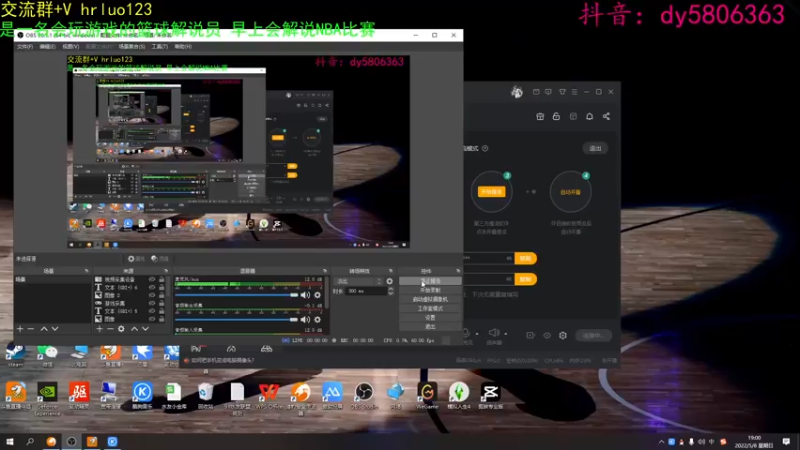The height and width of the screenshot is (450, 800).
Task: Move selected source up in 来源 dock
Action: (134, 329)
